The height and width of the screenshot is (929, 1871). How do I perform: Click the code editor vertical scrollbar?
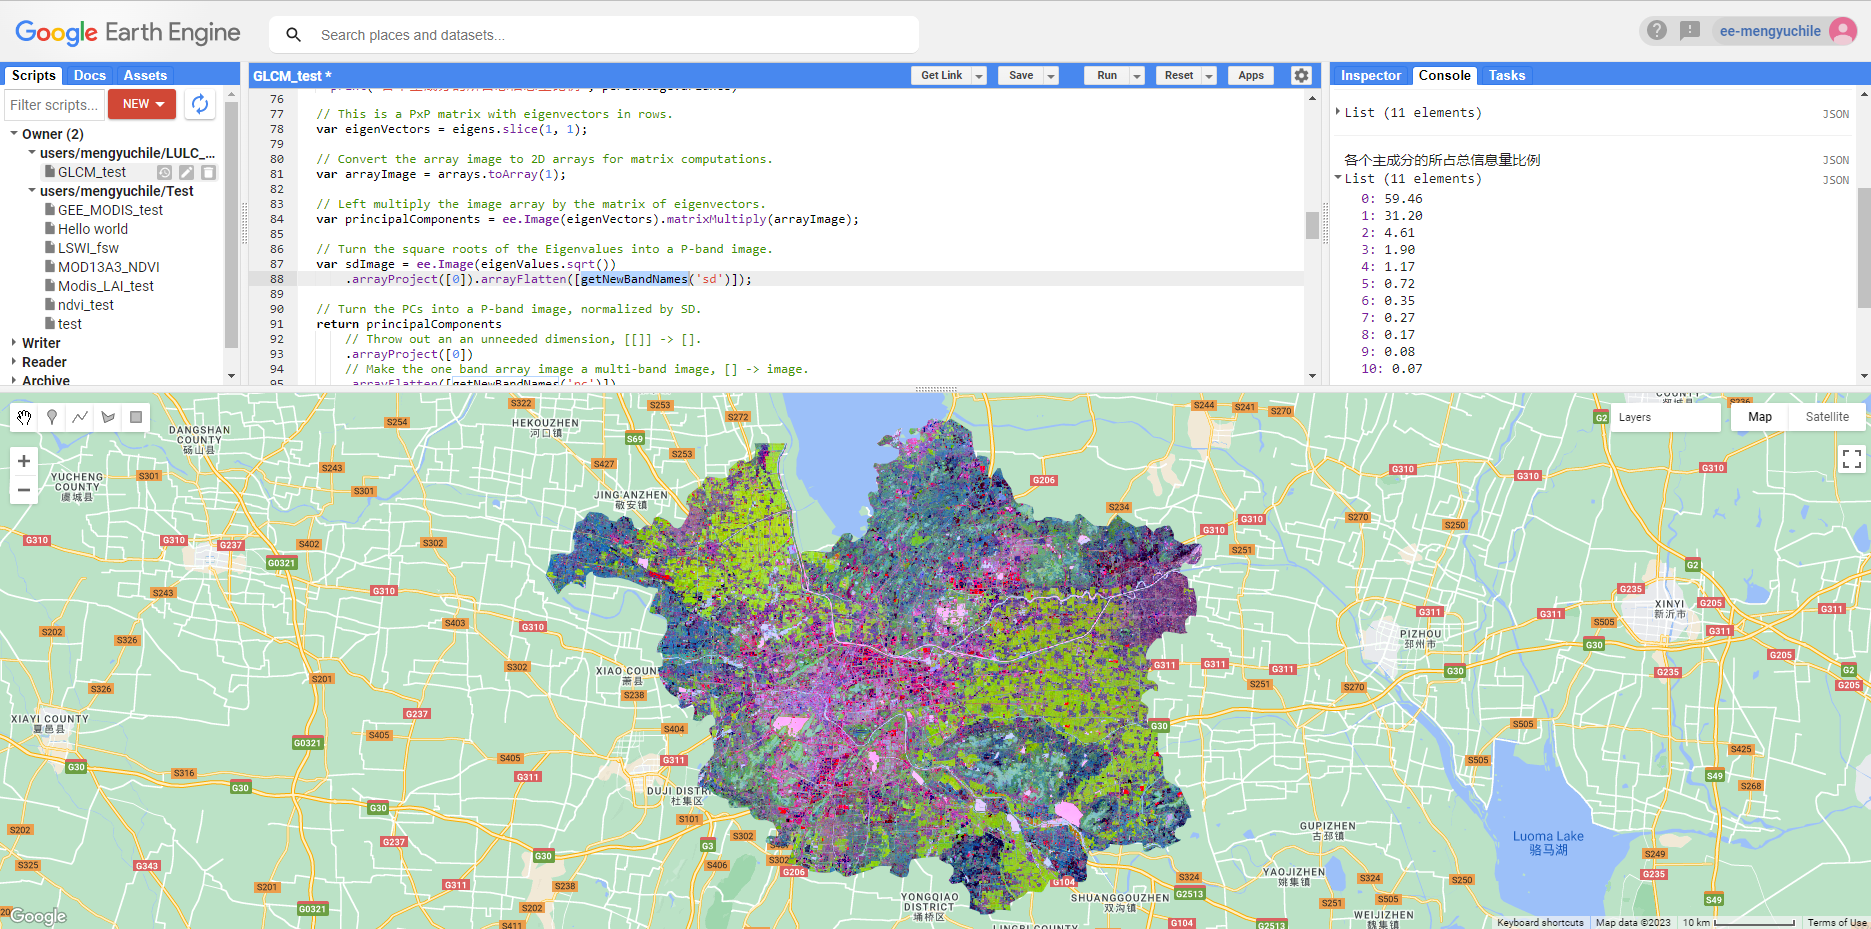click(1312, 225)
